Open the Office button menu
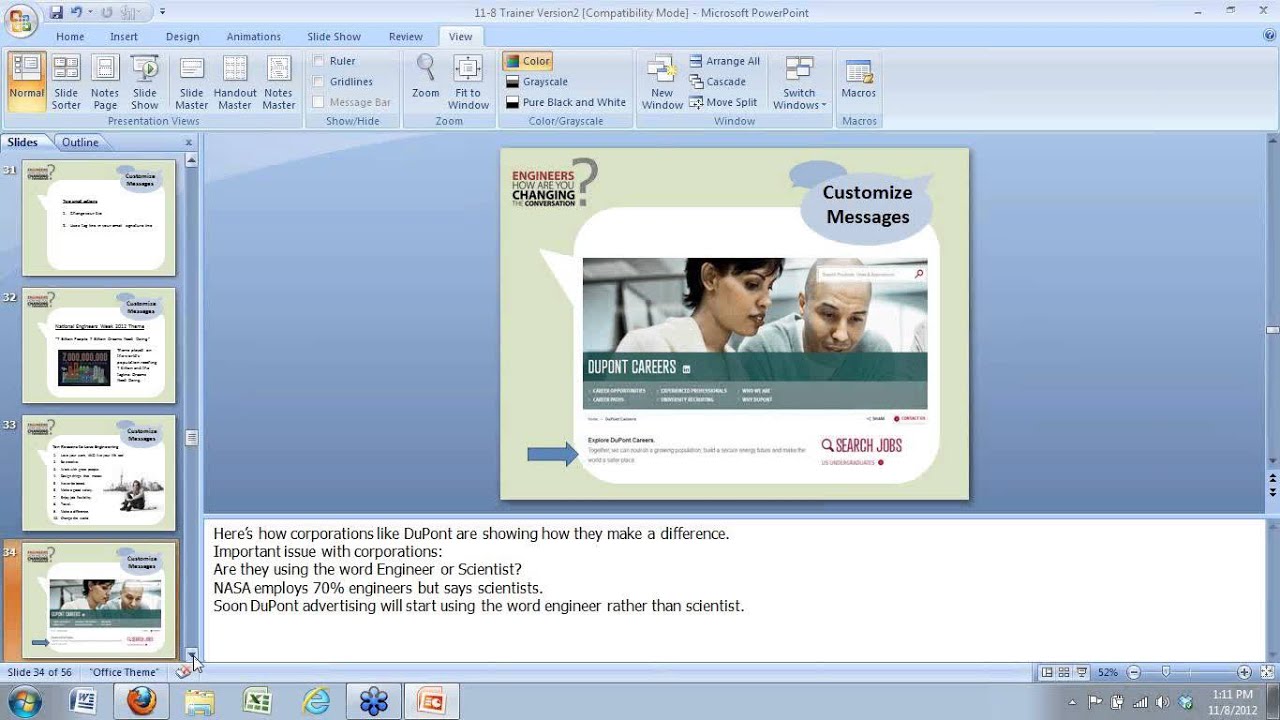 coord(20,19)
